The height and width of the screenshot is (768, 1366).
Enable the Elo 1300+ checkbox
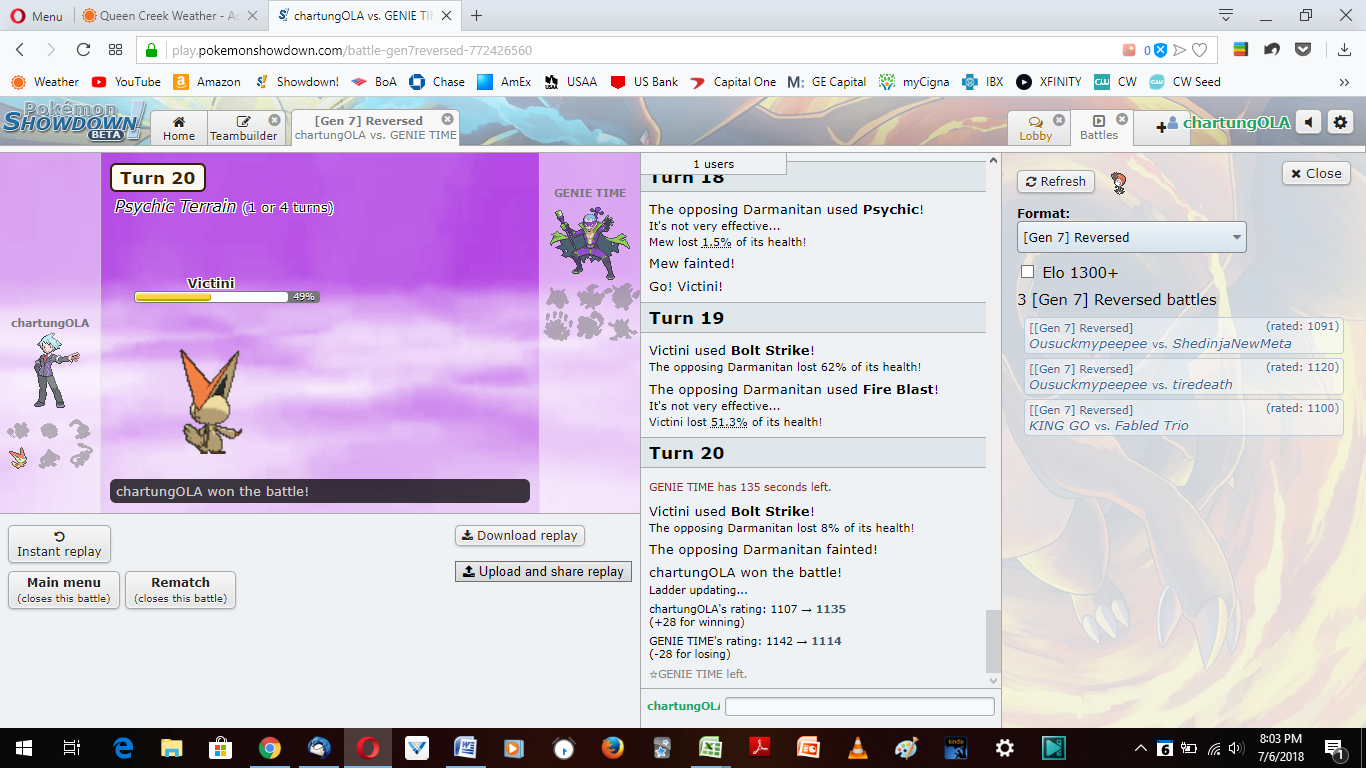click(x=1027, y=272)
